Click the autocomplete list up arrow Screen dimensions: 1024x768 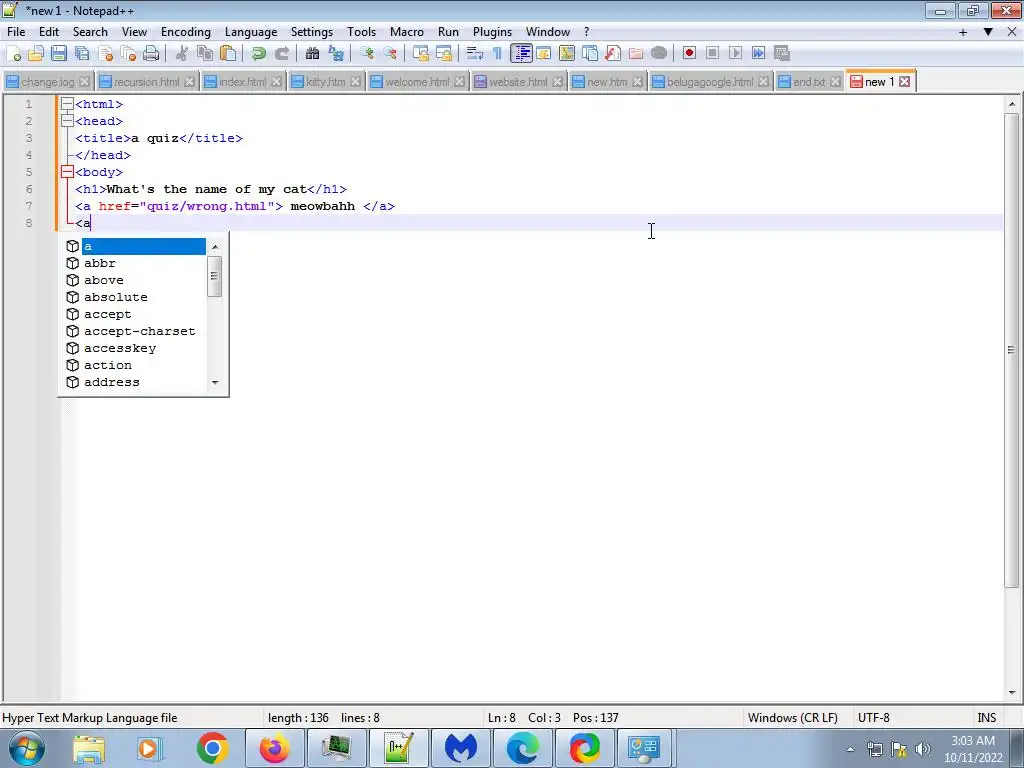click(215, 247)
